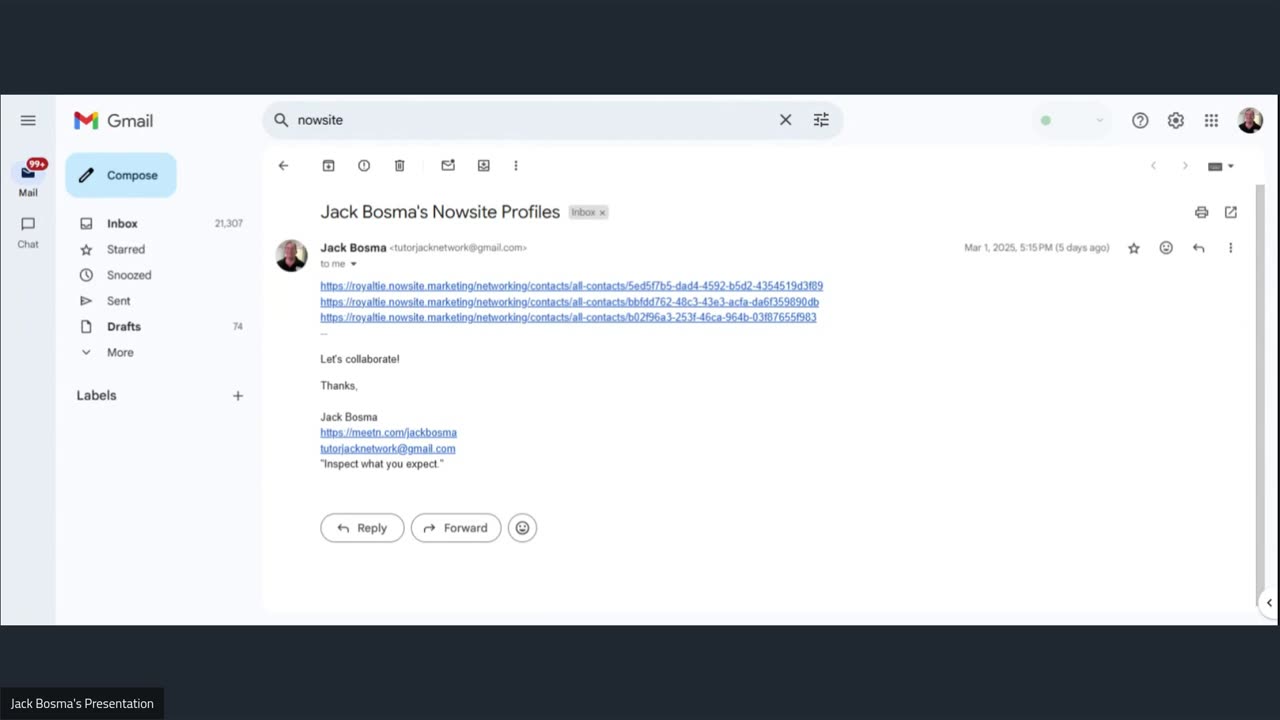Create a new label with plus icon
Viewport: 1280px width, 720px height.
(238, 396)
